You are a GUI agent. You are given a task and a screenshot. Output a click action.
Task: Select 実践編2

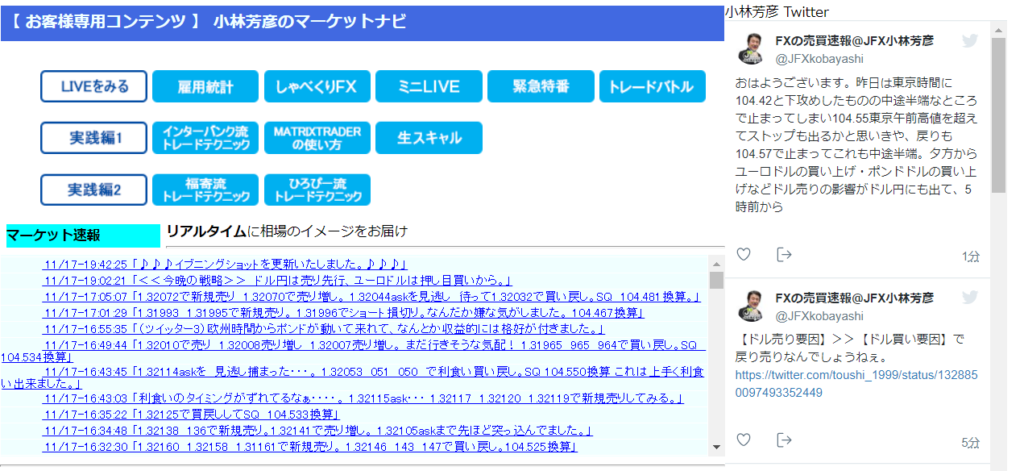click(x=94, y=190)
